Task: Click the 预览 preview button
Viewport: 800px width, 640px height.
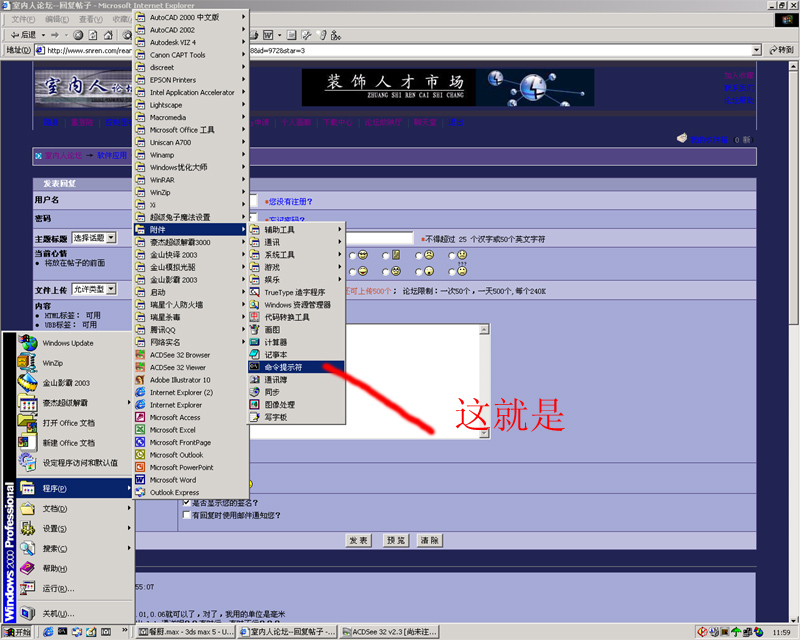Action: [x=396, y=540]
